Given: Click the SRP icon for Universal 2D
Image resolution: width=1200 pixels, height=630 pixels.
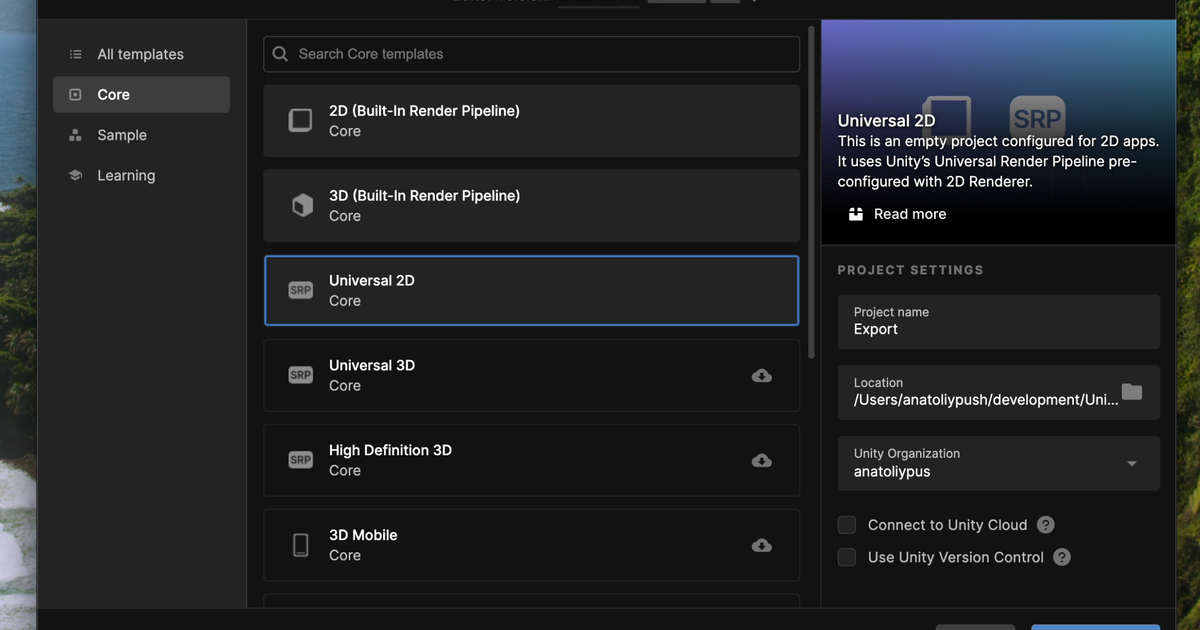Looking at the screenshot, I should coord(300,290).
